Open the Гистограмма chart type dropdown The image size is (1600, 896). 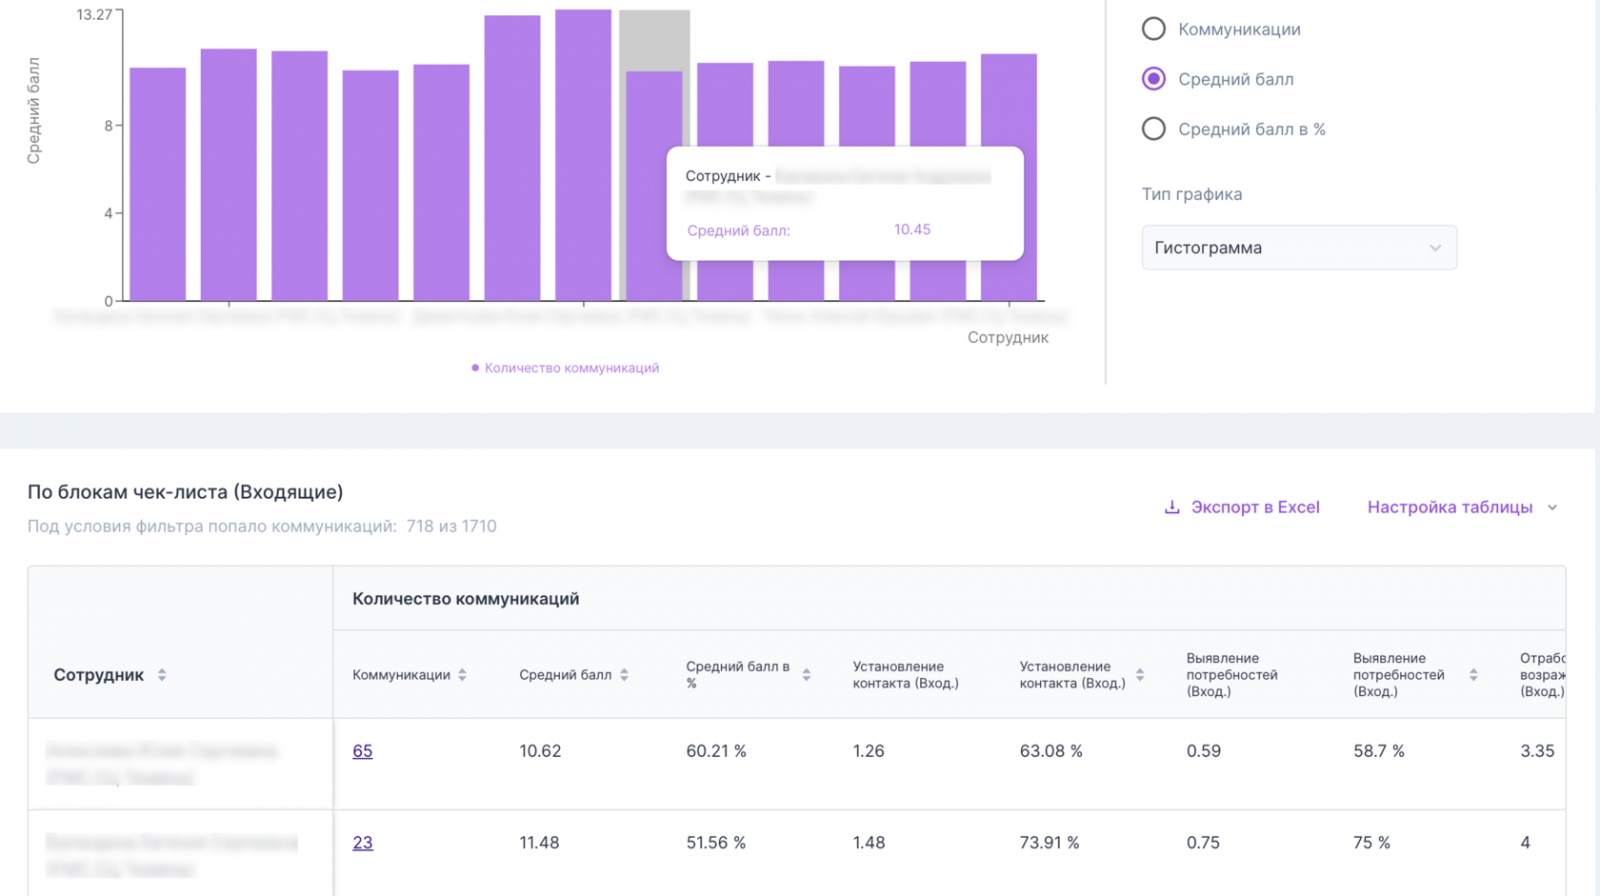click(1298, 248)
